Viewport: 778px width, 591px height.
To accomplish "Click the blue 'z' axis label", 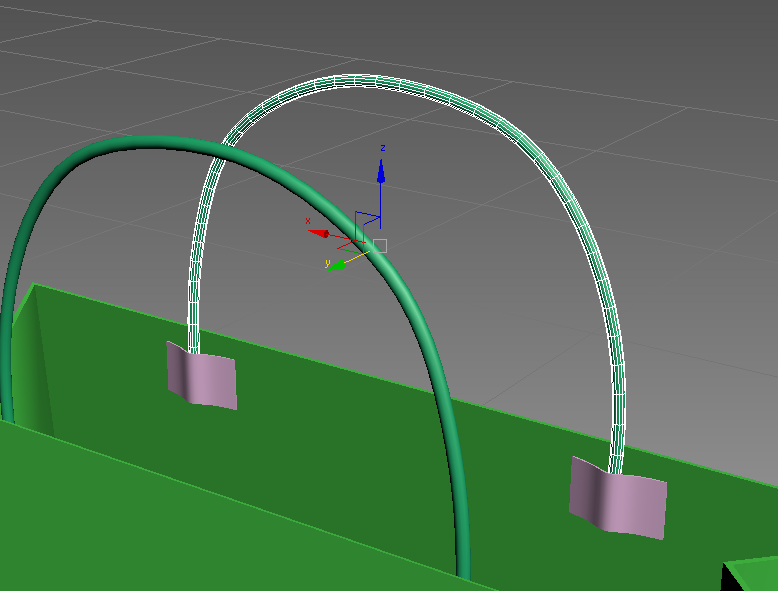I will tap(383, 148).
